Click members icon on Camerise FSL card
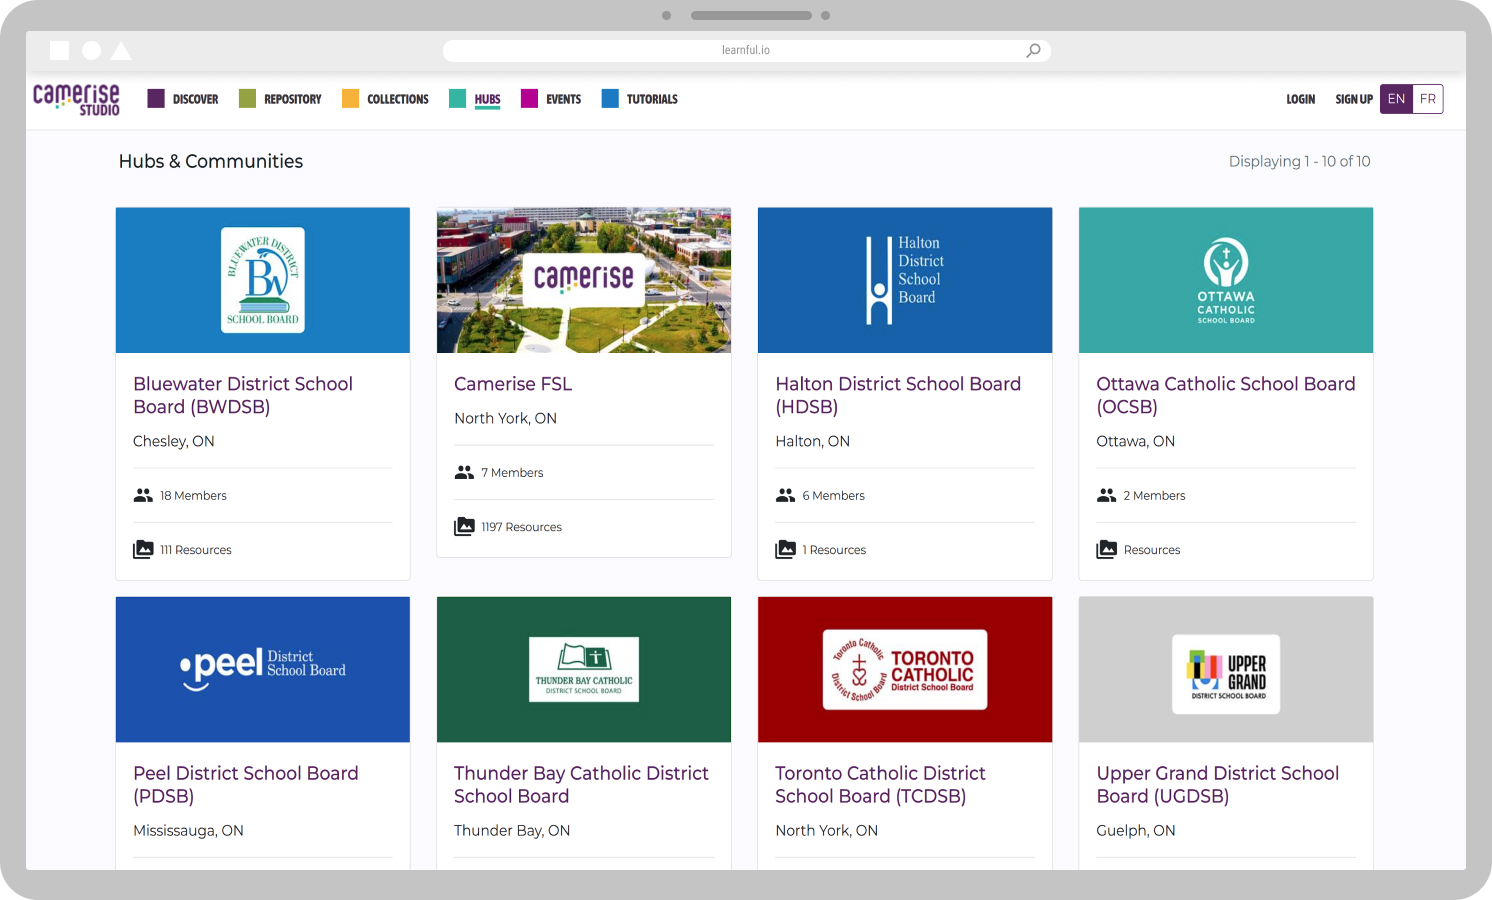The height and width of the screenshot is (900, 1492). tap(464, 472)
